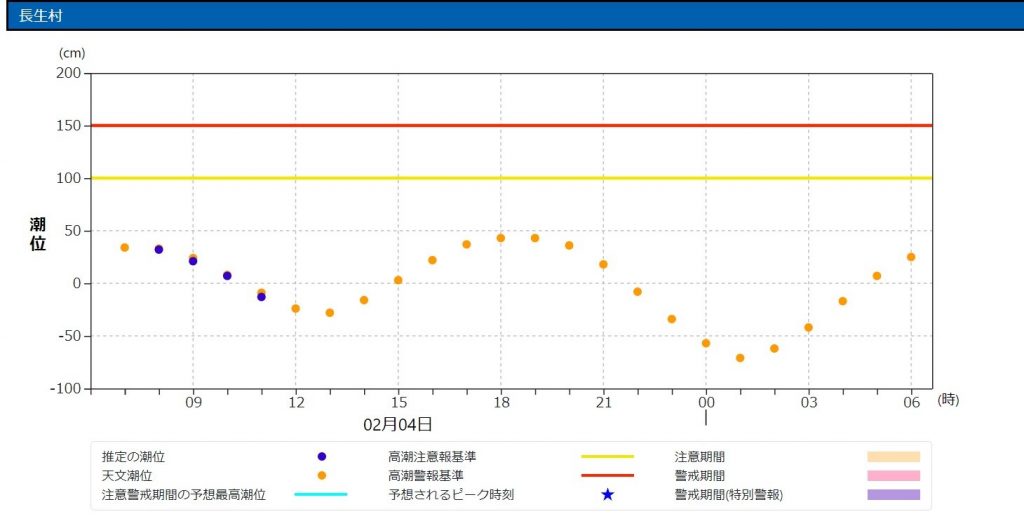Click the orange dot icon beside 天文潮位 legend
1024x528 pixels.
[x=321, y=475]
